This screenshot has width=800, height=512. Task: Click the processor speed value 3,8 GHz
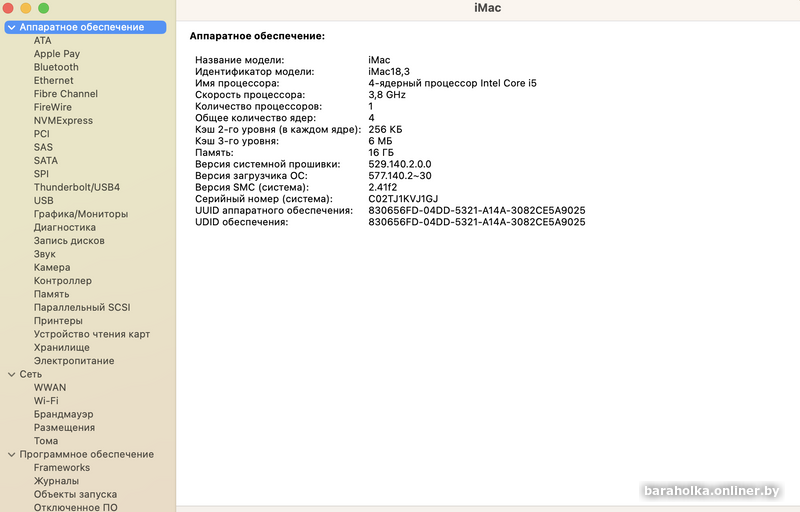pos(387,95)
